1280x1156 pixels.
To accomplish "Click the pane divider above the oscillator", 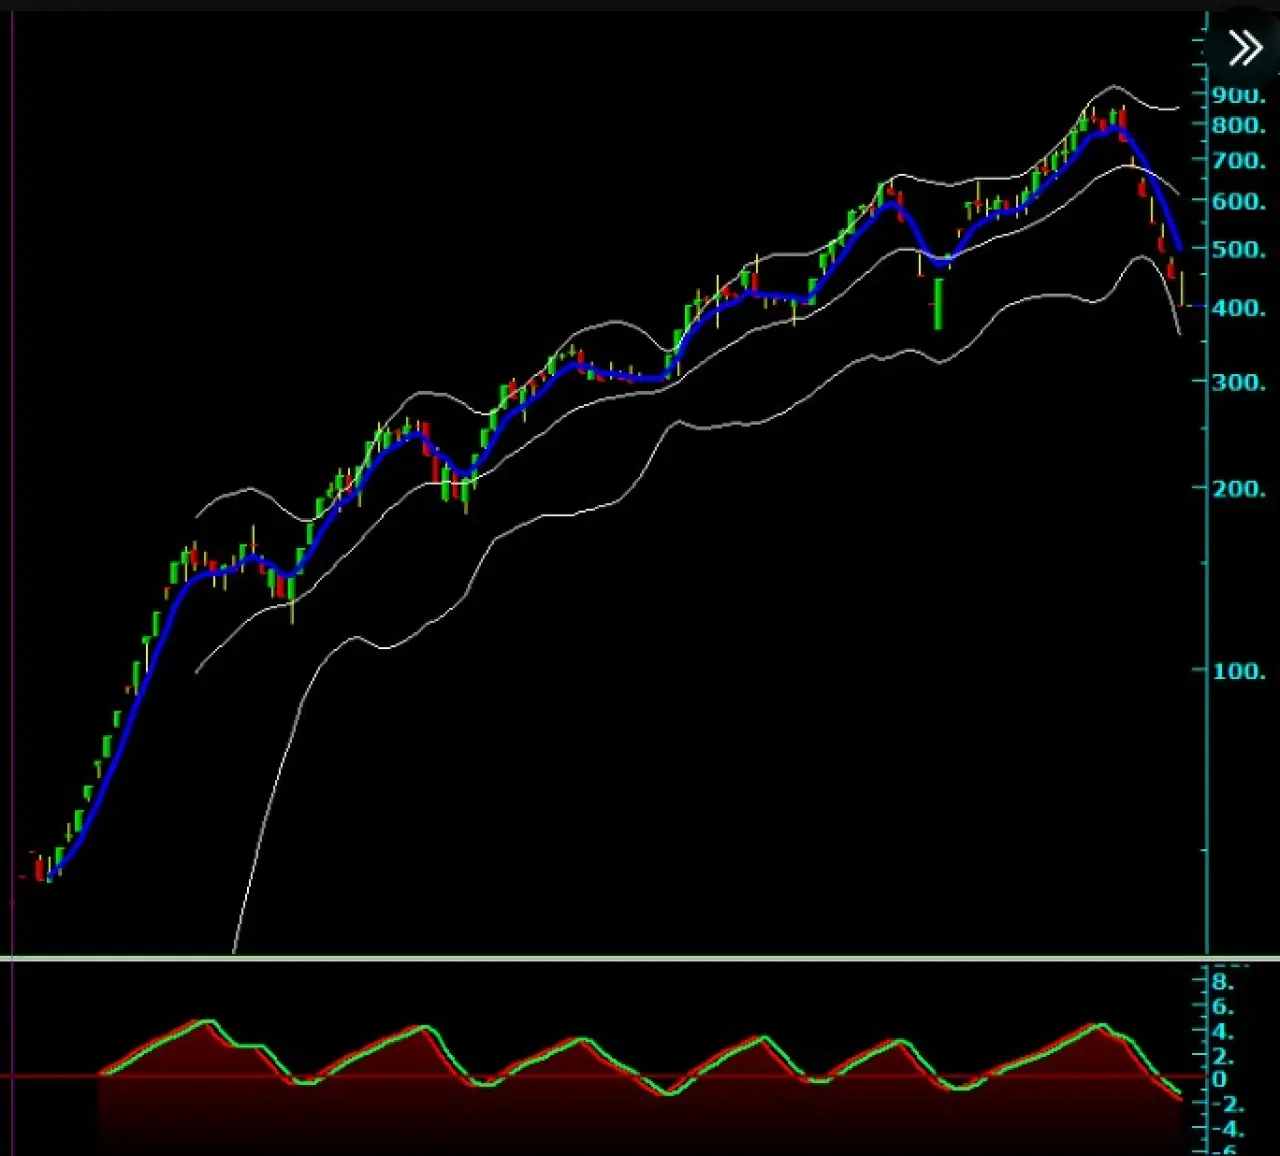I will pyautogui.click(x=640, y=958).
